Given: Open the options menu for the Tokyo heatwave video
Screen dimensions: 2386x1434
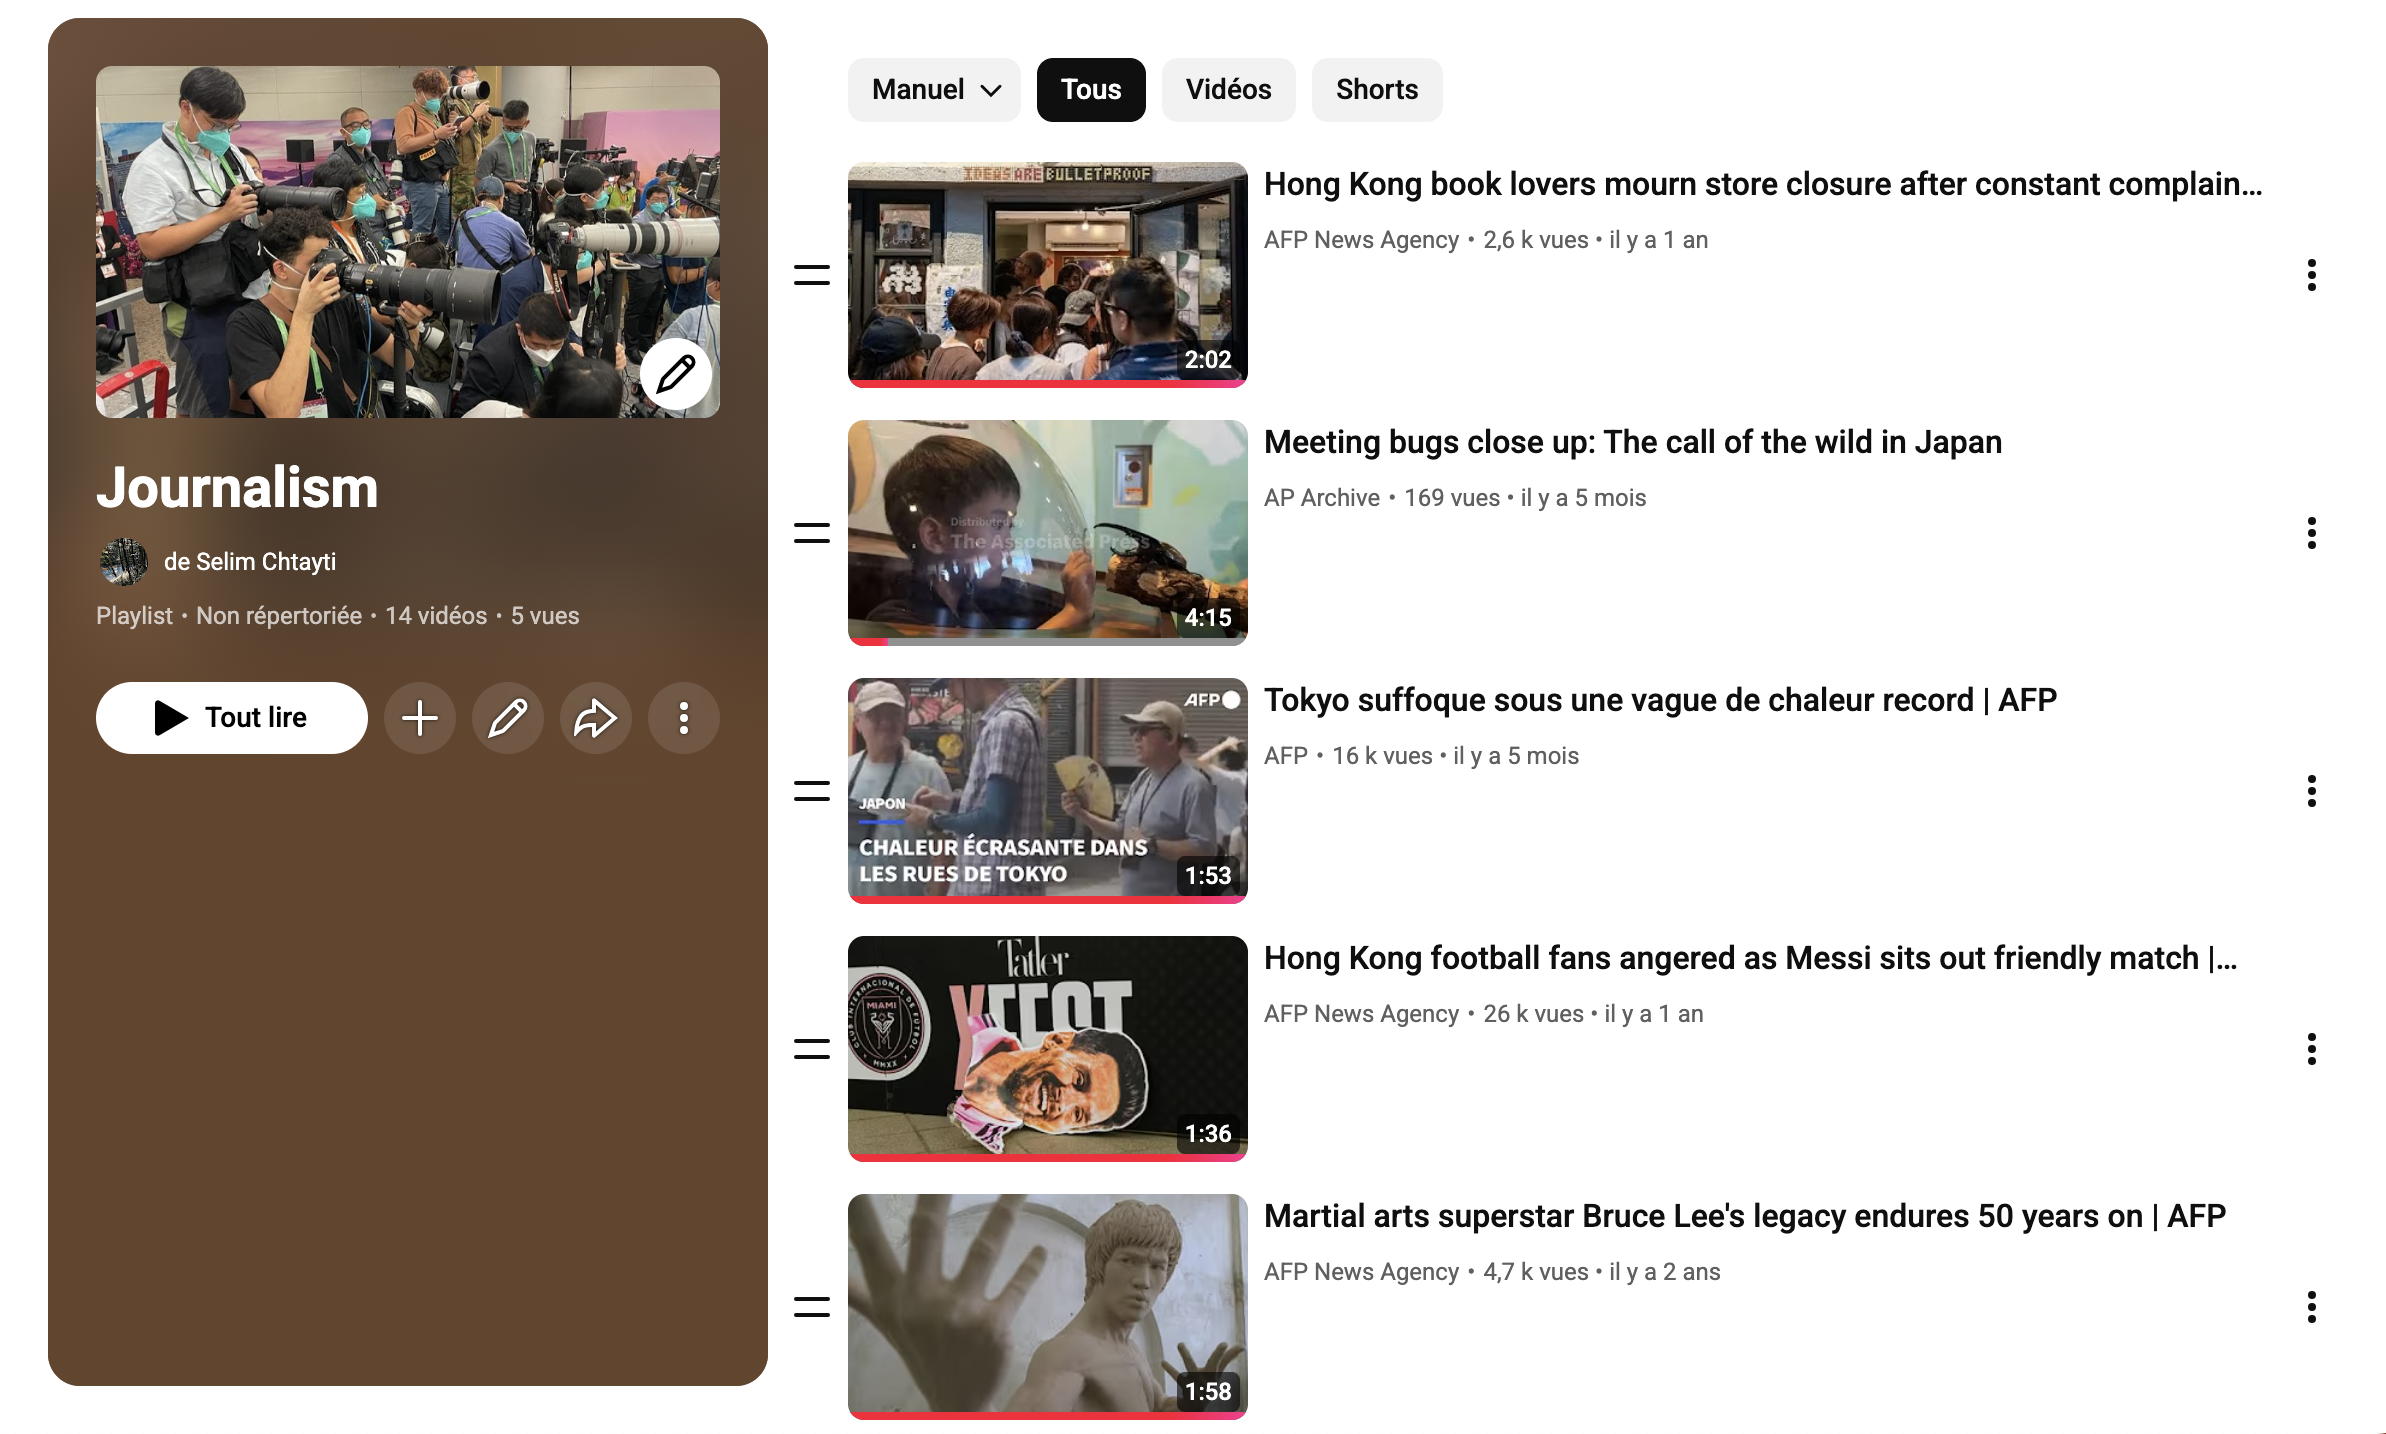Looking at the screenshot, I should coord(2313,790).
